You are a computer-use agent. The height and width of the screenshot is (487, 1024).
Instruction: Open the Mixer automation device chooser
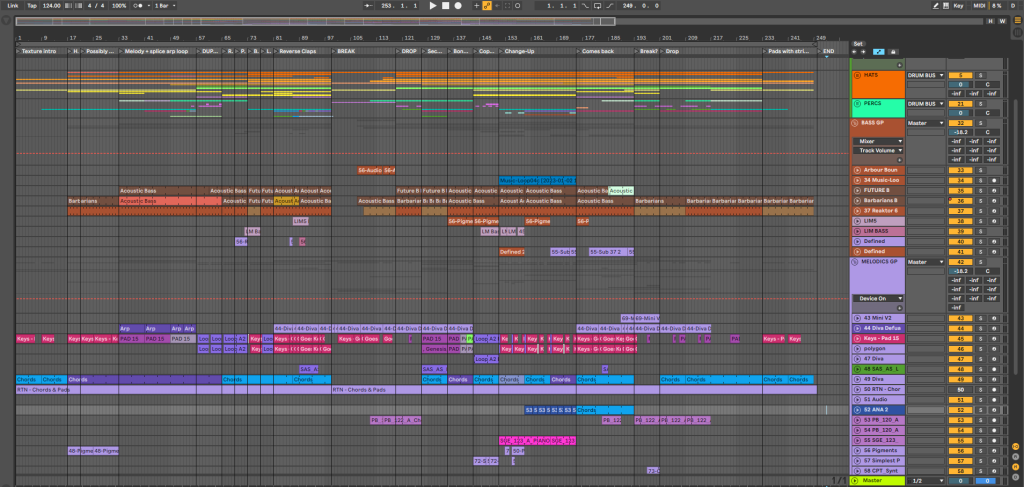[878, 141]
